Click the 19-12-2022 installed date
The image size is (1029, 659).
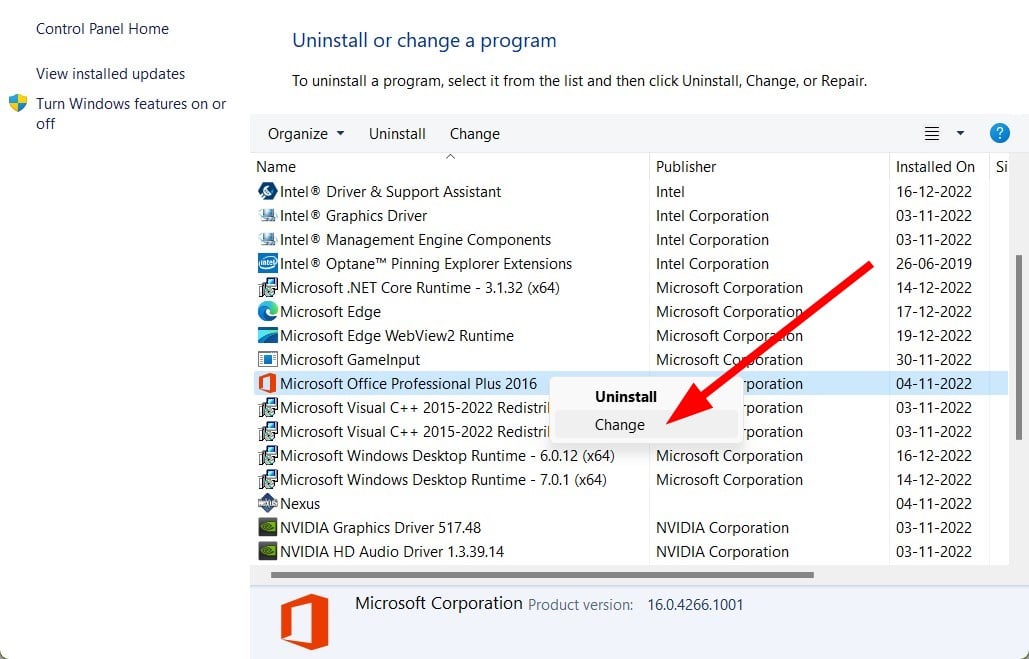934,335
